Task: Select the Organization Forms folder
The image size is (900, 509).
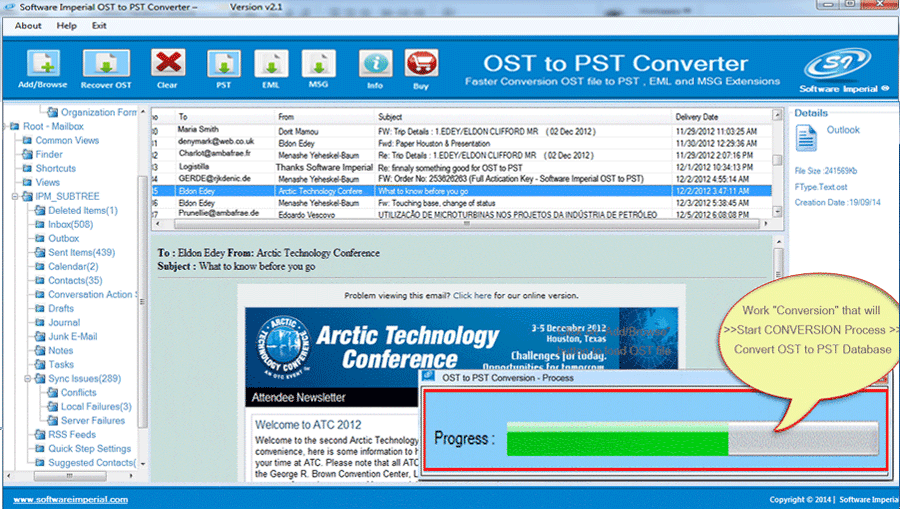Action: pyautogui.click(x=99, y=112)
